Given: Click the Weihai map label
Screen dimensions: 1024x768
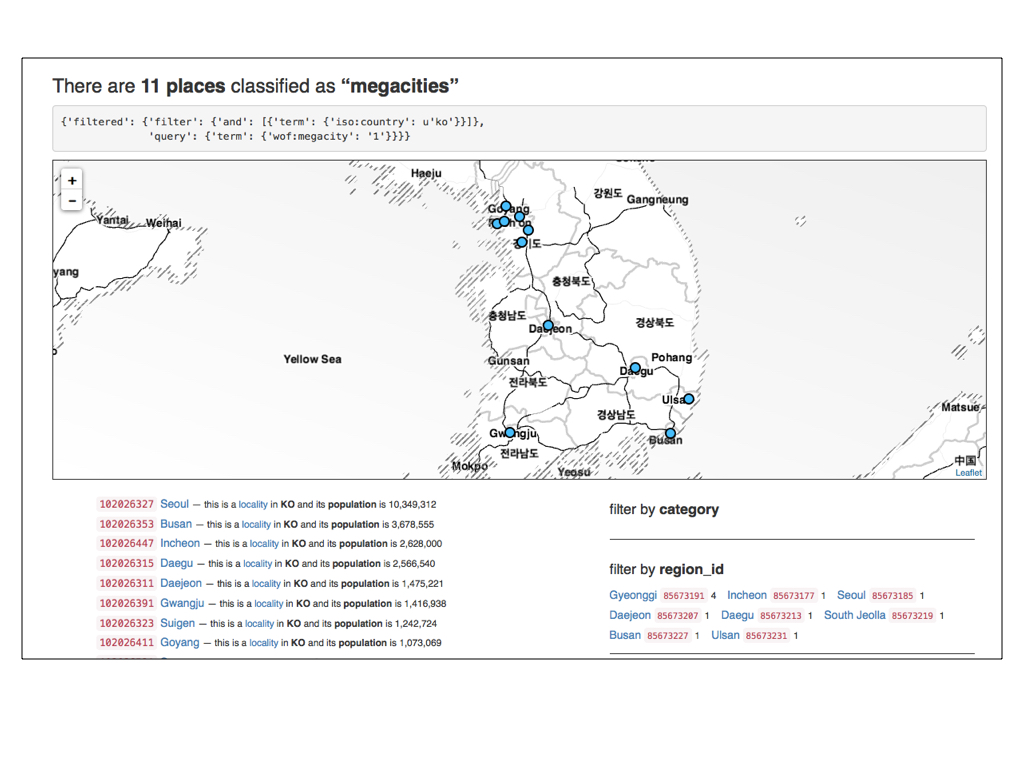Looking at the screenshot, I should [x=163, y=223].
